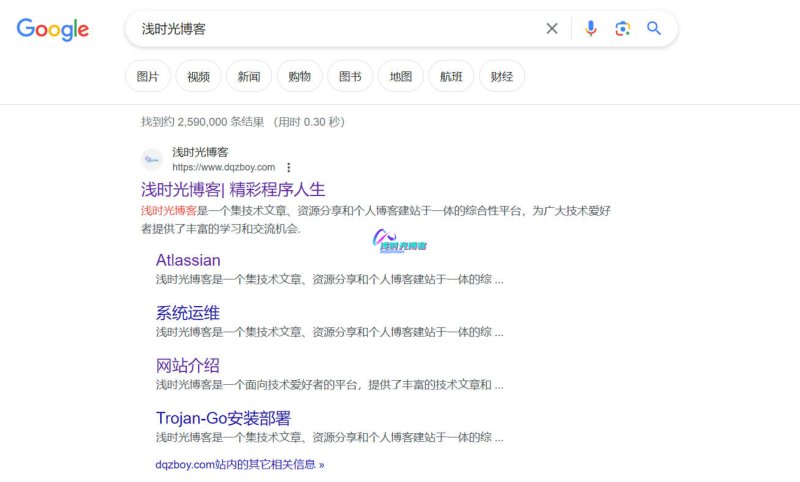The height and width of the screenshot is (482, 800).
Task: Open the Trojan-Go安装部署 sitelink
Action: [x=223, y=418]
